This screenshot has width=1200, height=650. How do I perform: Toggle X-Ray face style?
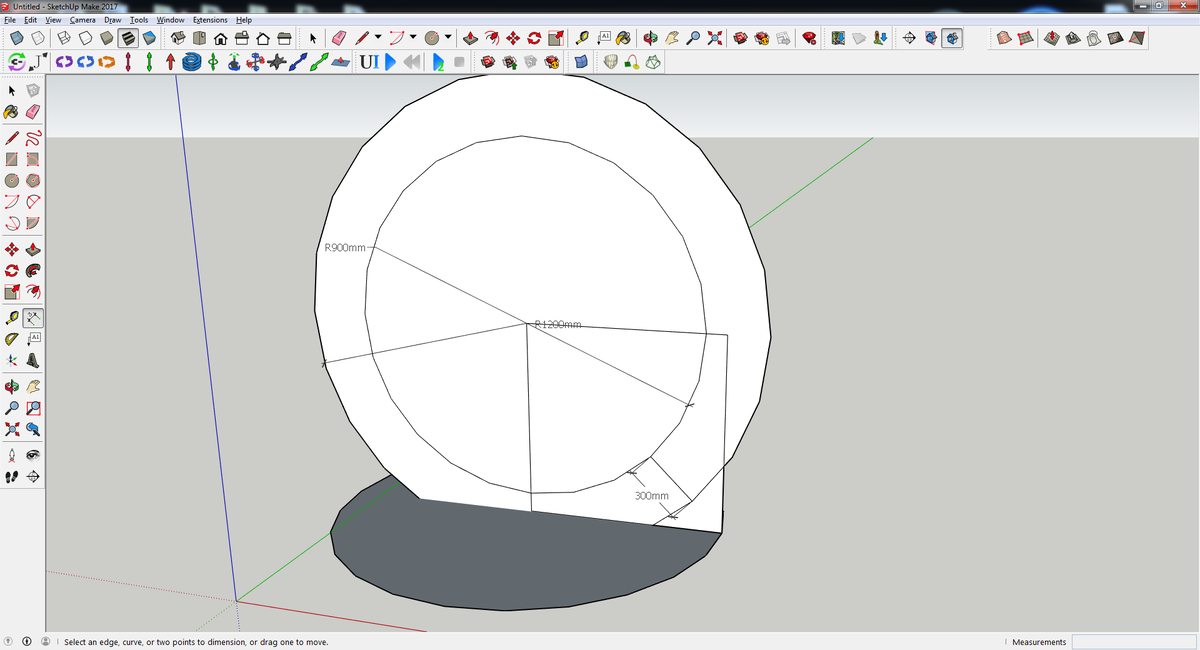click(17, 38)
